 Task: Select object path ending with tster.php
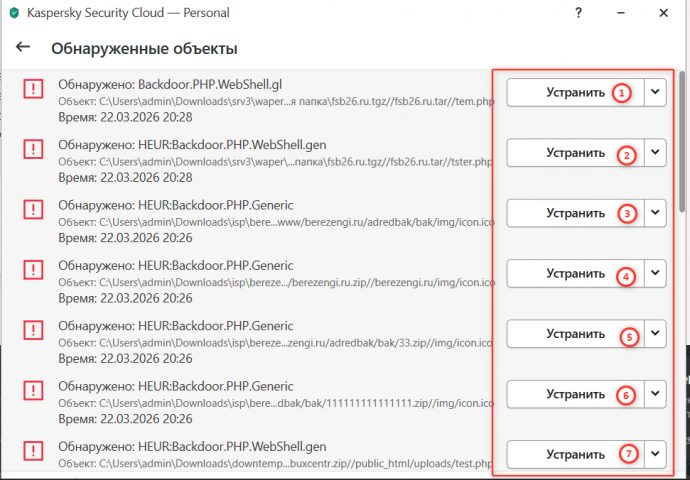click(x=275, y=162)
